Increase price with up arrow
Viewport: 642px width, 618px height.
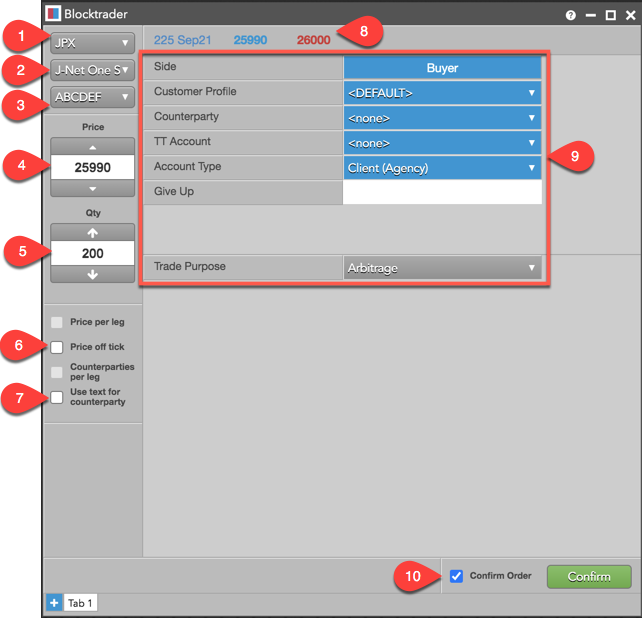(x=92, y=146)
